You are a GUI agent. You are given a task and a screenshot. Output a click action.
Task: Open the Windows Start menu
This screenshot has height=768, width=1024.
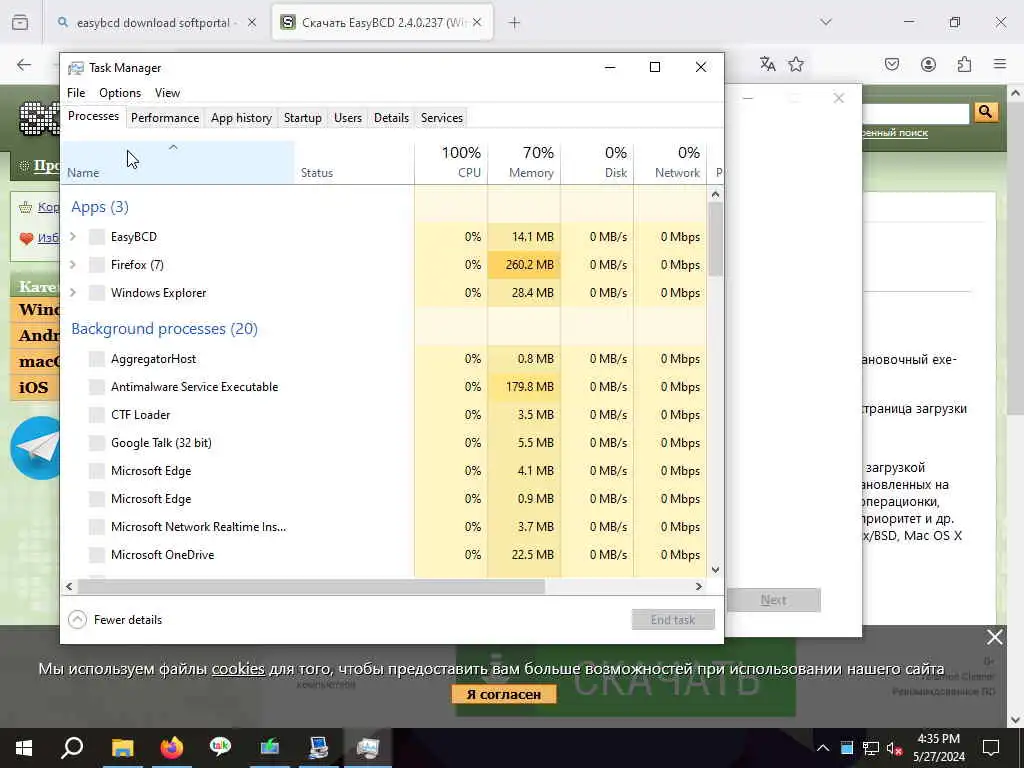coord(24,748)
